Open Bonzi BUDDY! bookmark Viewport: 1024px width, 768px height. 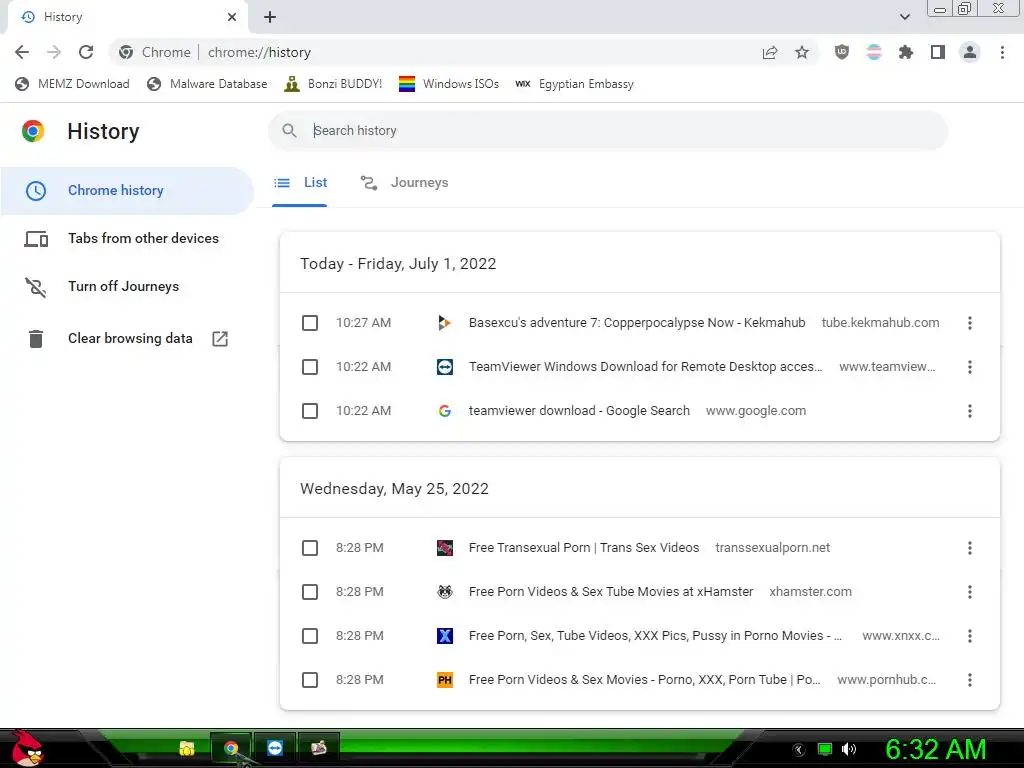pyautogui.click(x=333, y=84)
